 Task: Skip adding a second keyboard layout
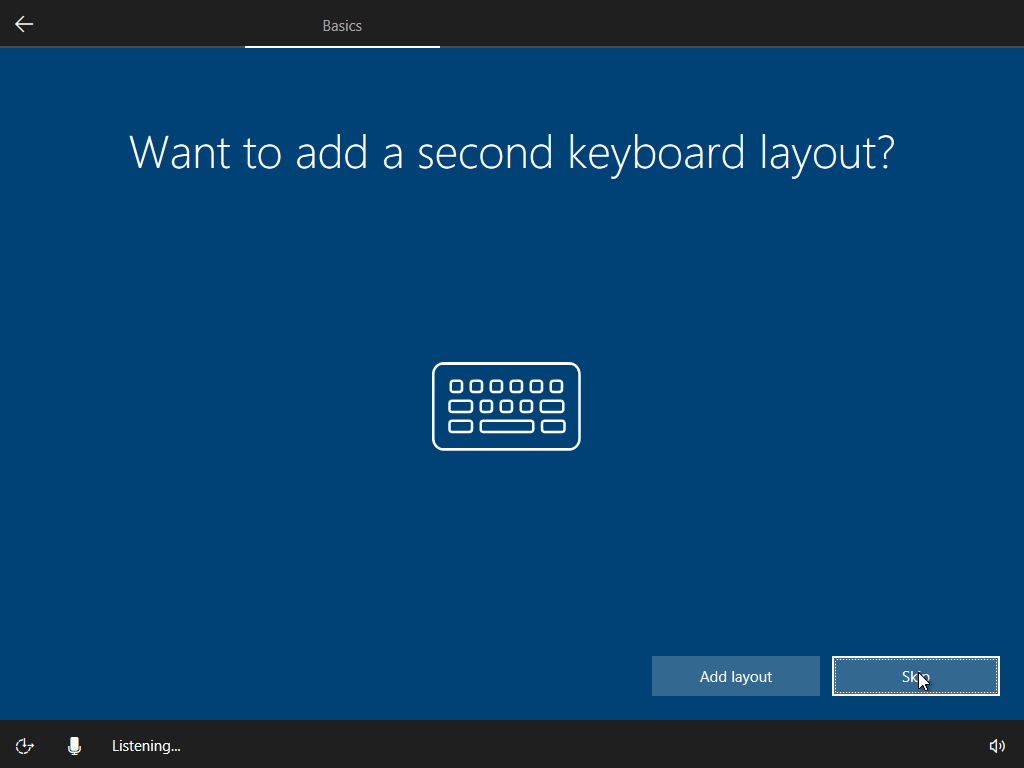coord(915,676)
